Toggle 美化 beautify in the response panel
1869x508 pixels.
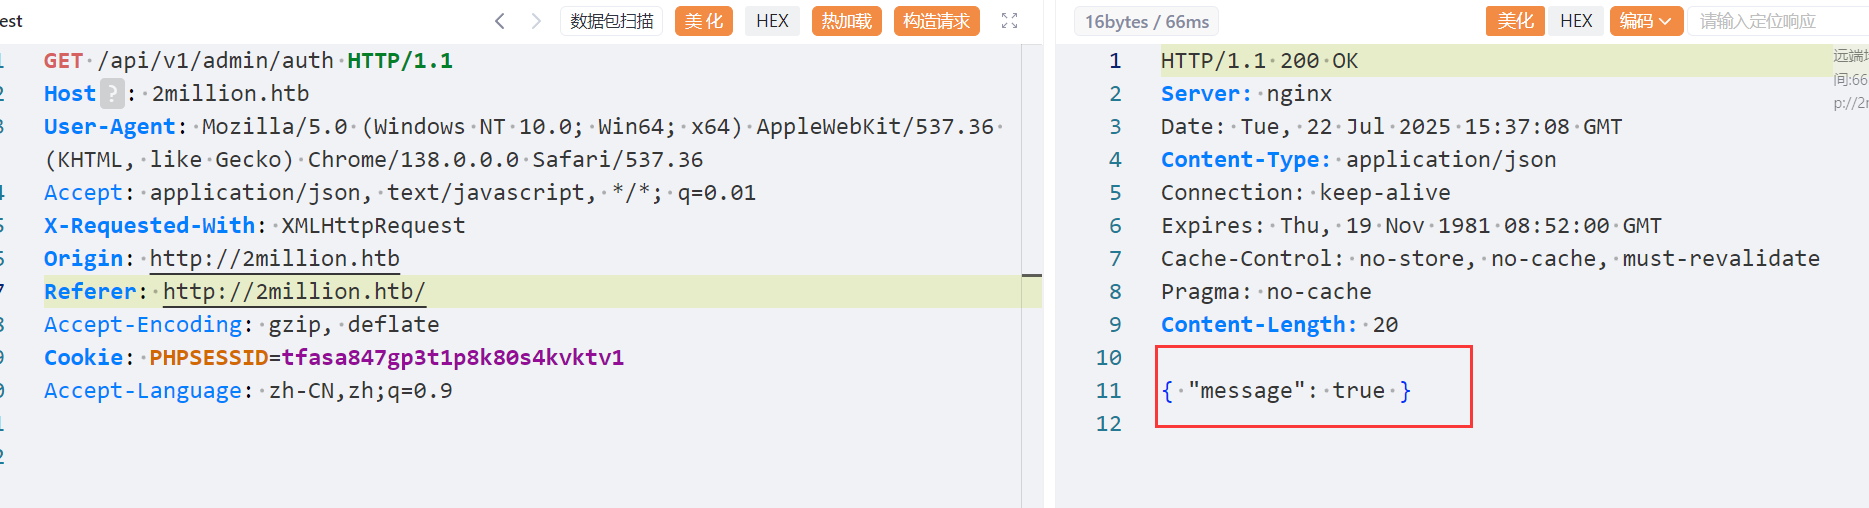[1515, 21]
